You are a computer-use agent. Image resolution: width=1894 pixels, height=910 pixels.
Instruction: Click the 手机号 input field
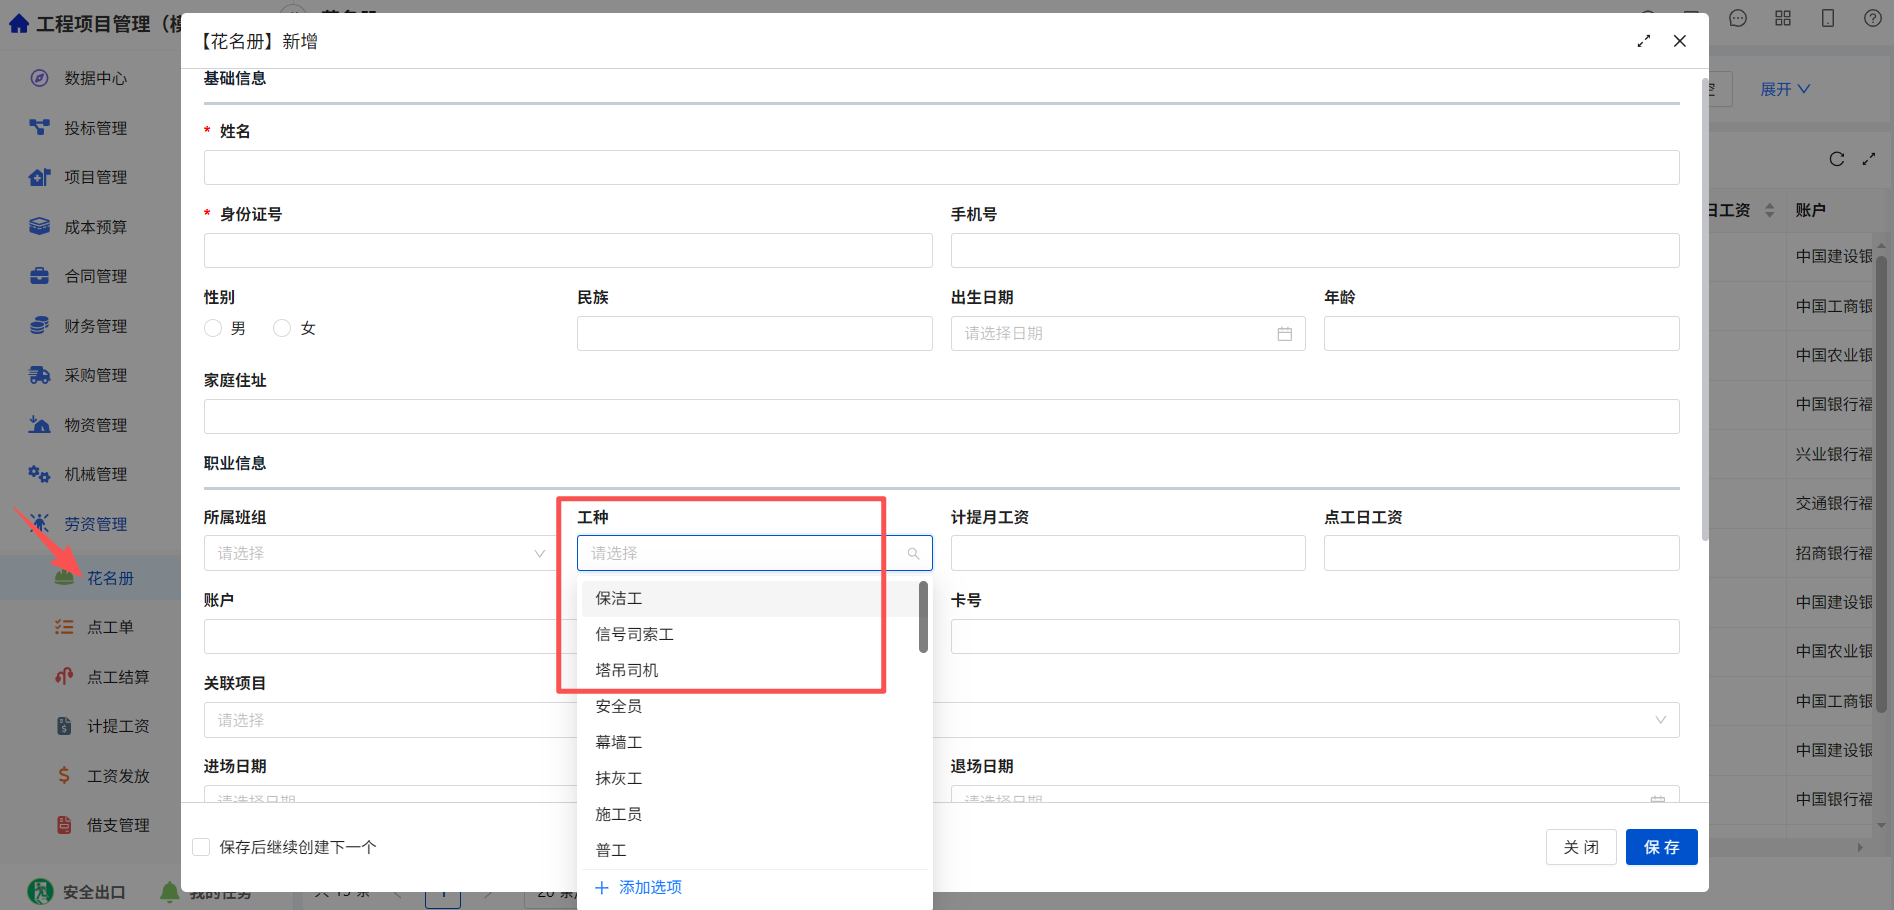click(x=1315, y=250)
